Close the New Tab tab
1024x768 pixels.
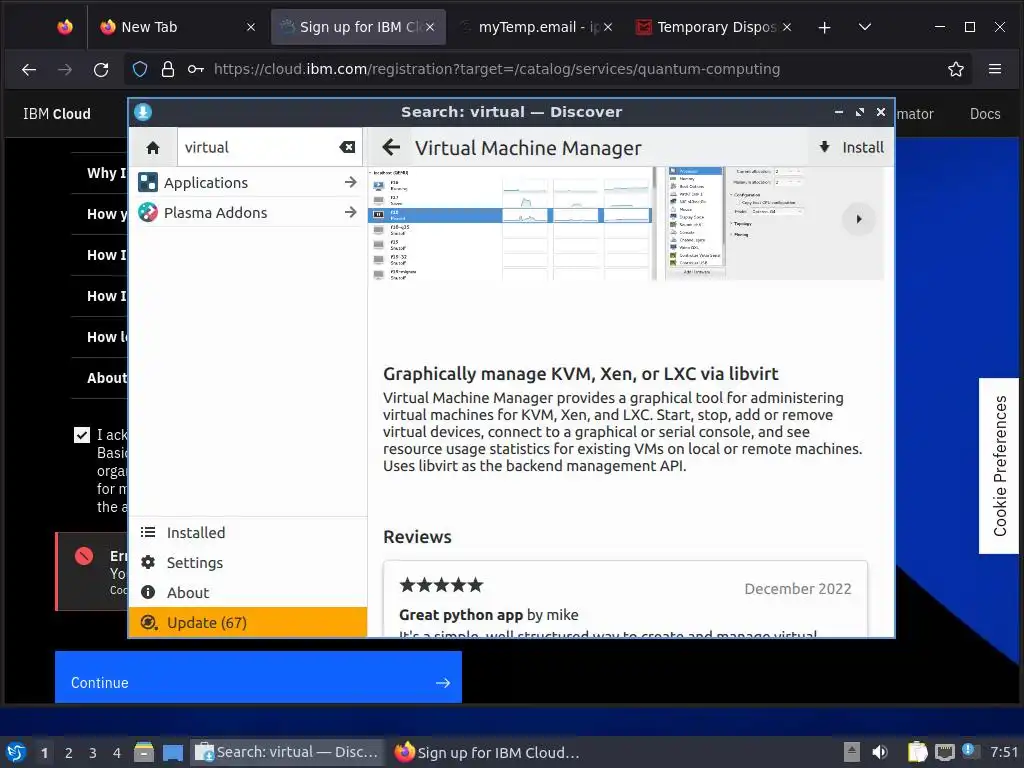251,27
